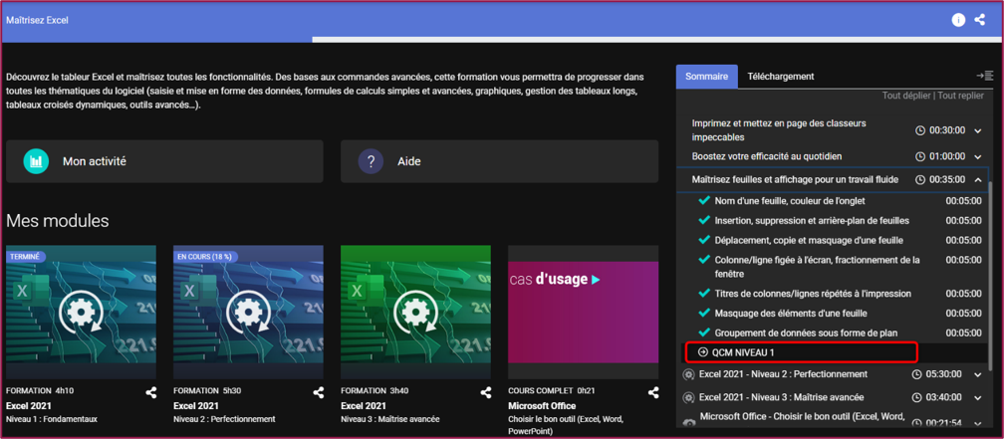The image size is (1004, 439).
Task: Share Excel 2021 Niveau 2 module
Action: (x=318, y=392)
